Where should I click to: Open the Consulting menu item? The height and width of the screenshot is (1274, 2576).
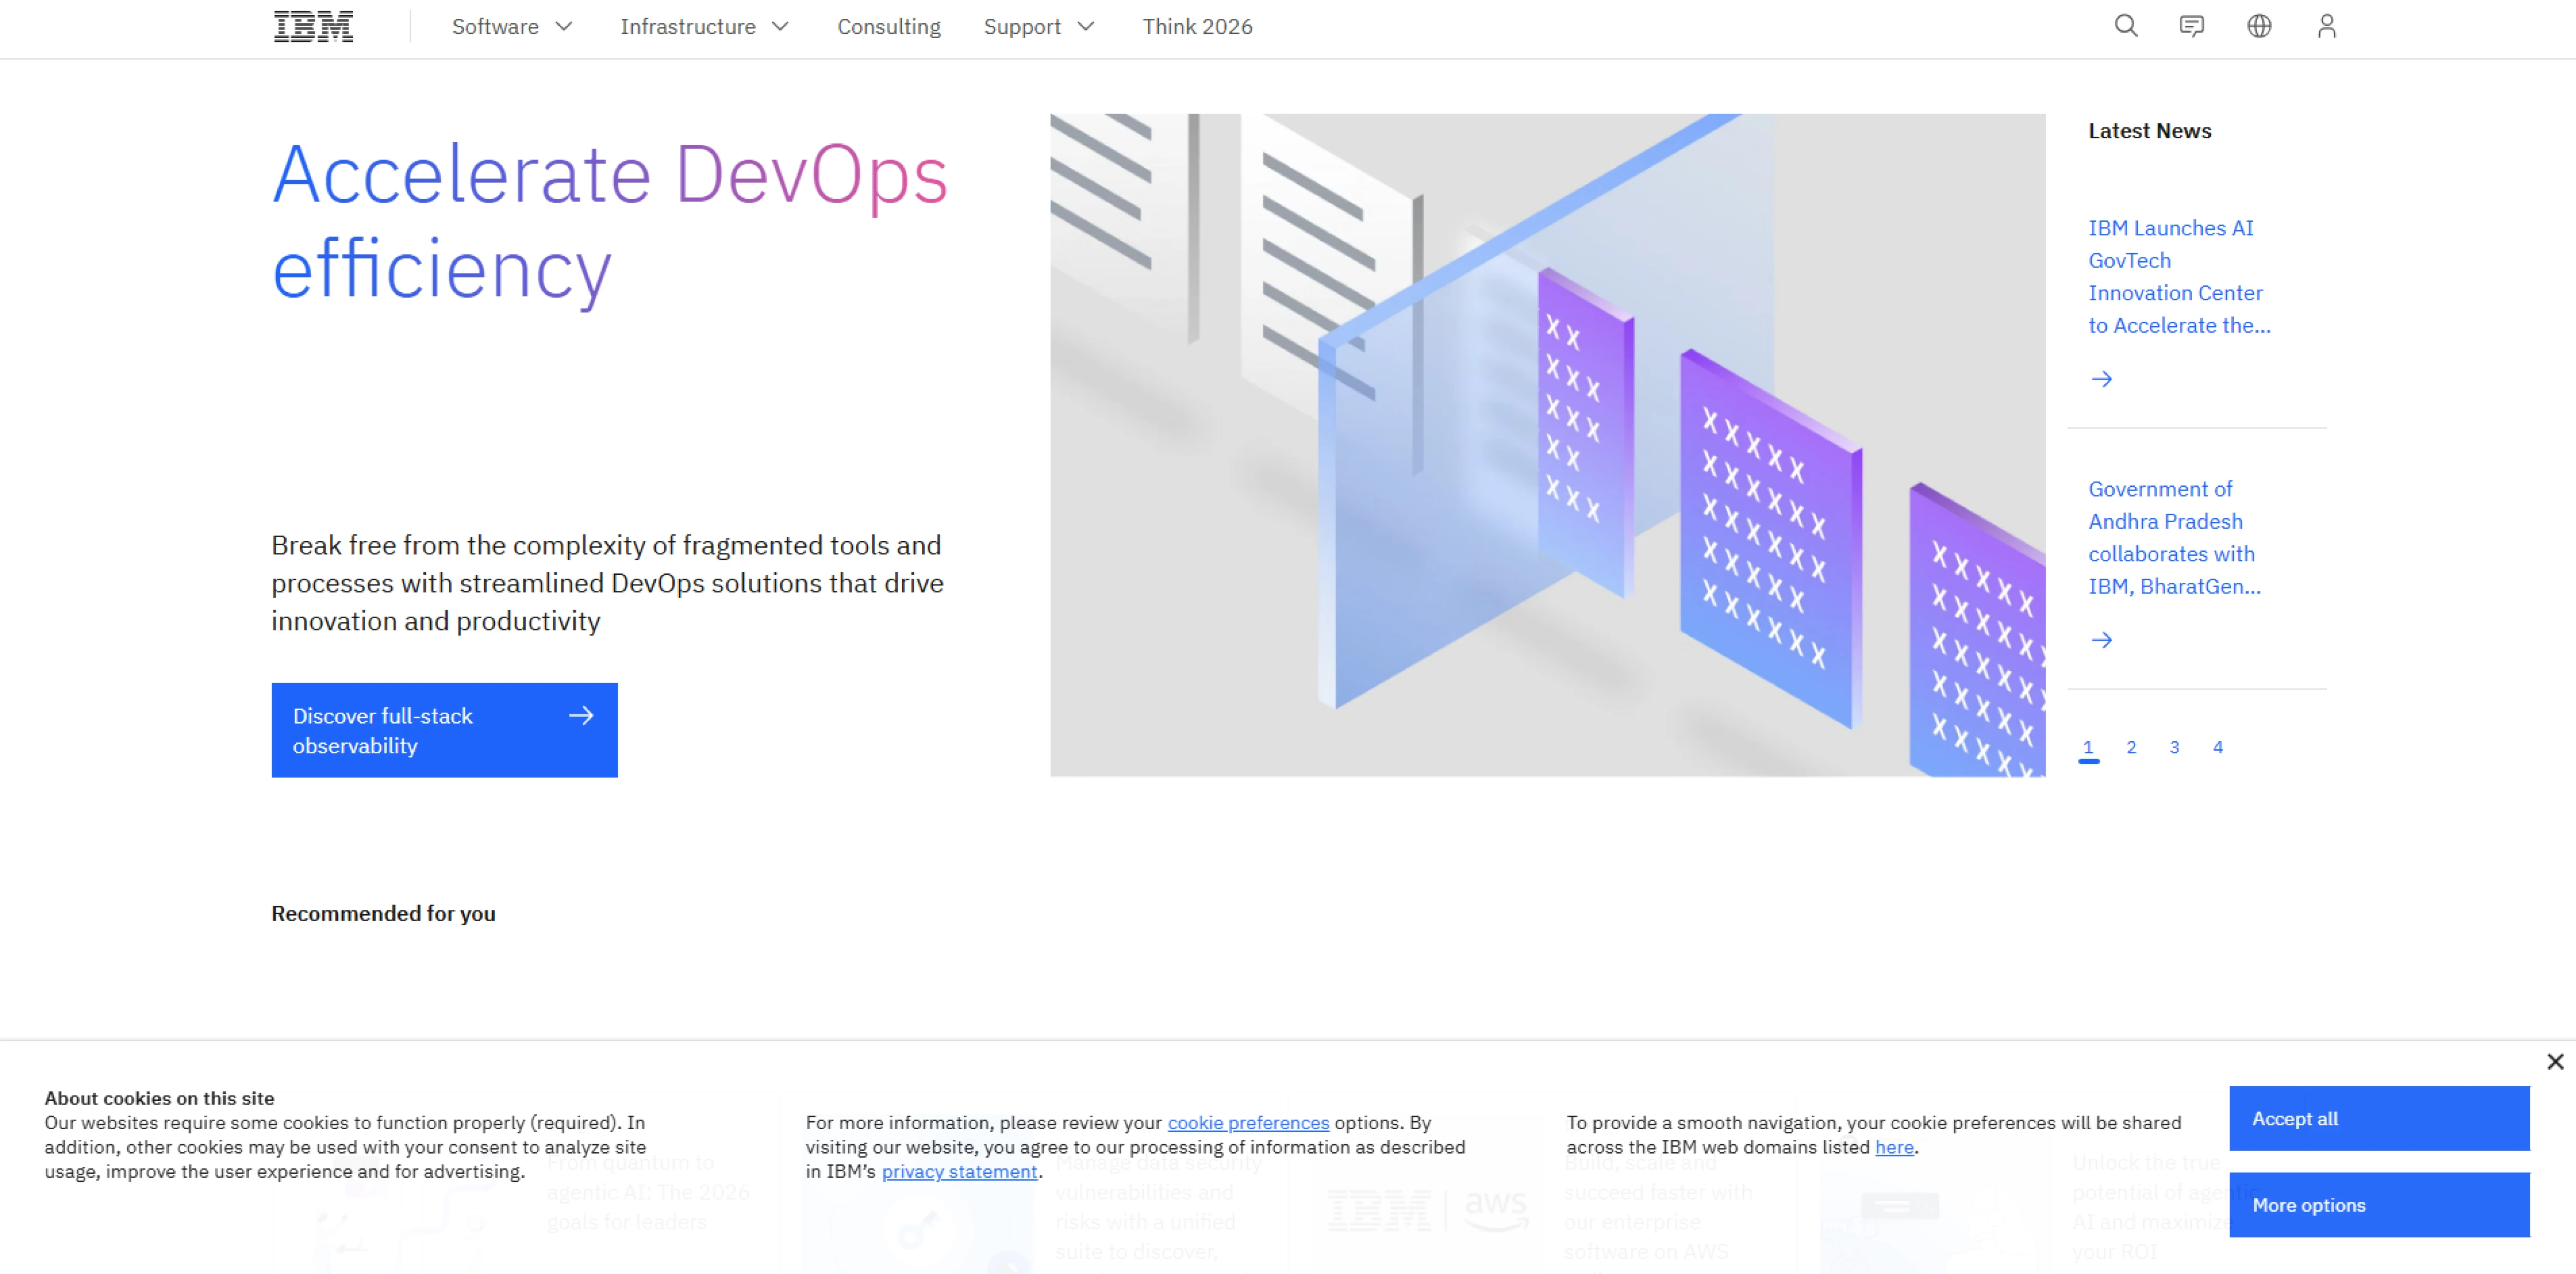[x=888, y=27]
